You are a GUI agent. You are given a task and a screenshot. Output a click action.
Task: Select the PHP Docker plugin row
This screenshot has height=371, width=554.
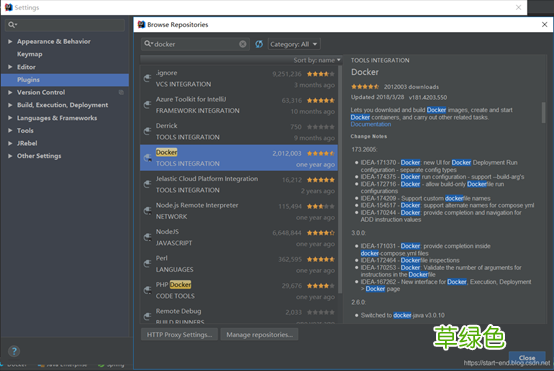click(x=239, y=290)
